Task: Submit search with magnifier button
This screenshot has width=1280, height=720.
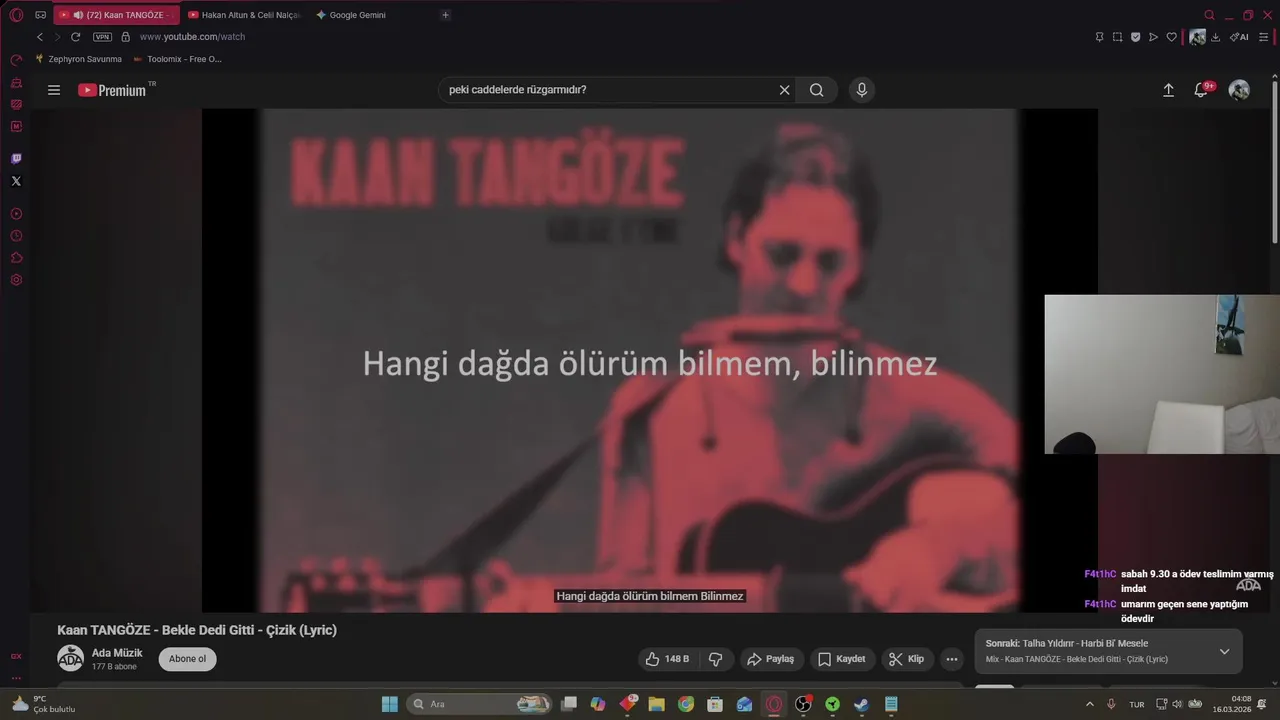Action: click(817, 90)
